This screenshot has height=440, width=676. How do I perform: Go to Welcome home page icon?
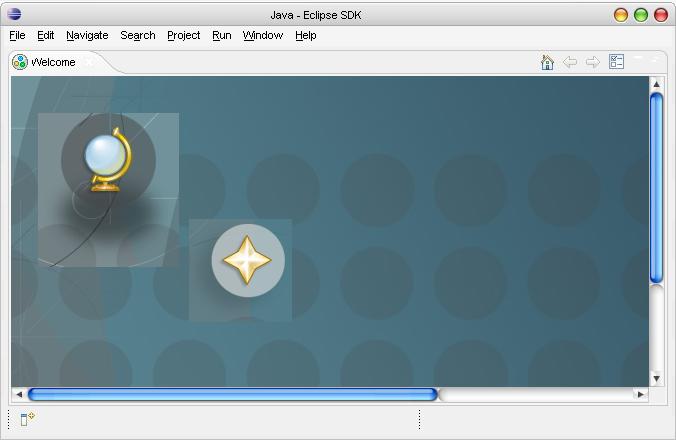click(547, 62)
